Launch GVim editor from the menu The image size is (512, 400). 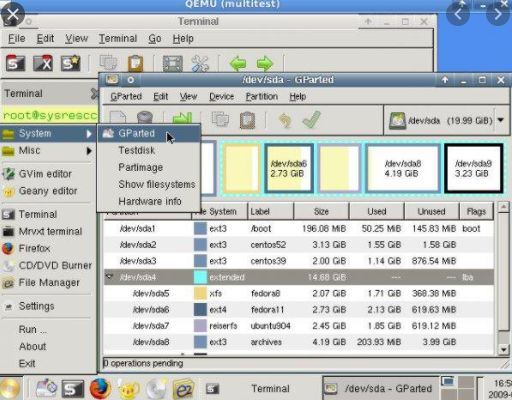(x=47, y=174)
